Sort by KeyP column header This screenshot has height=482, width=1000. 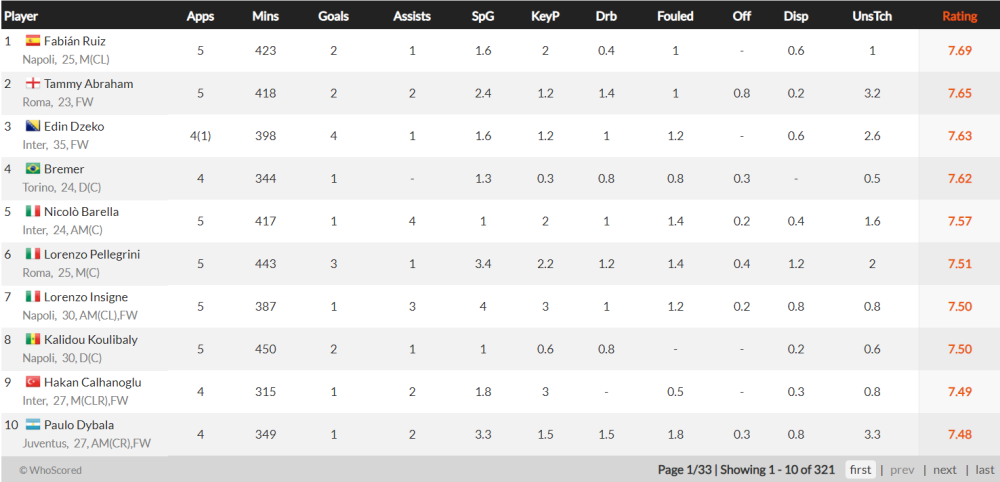pos(545,17)
